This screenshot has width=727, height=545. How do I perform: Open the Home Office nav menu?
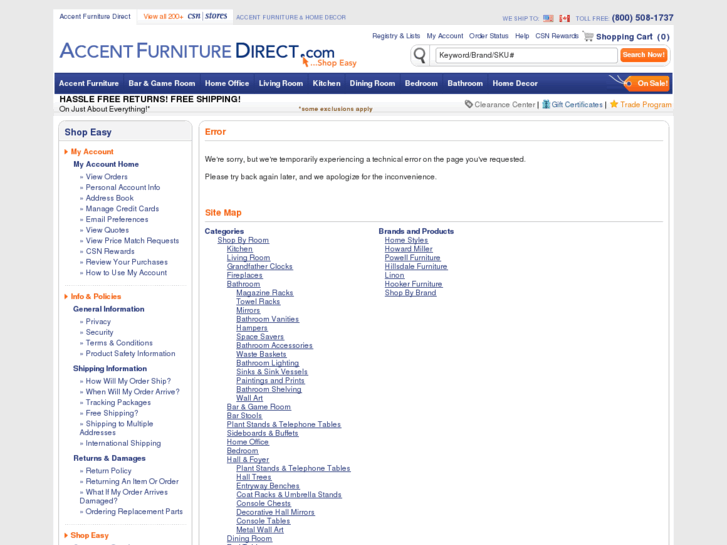pos(227,83)
